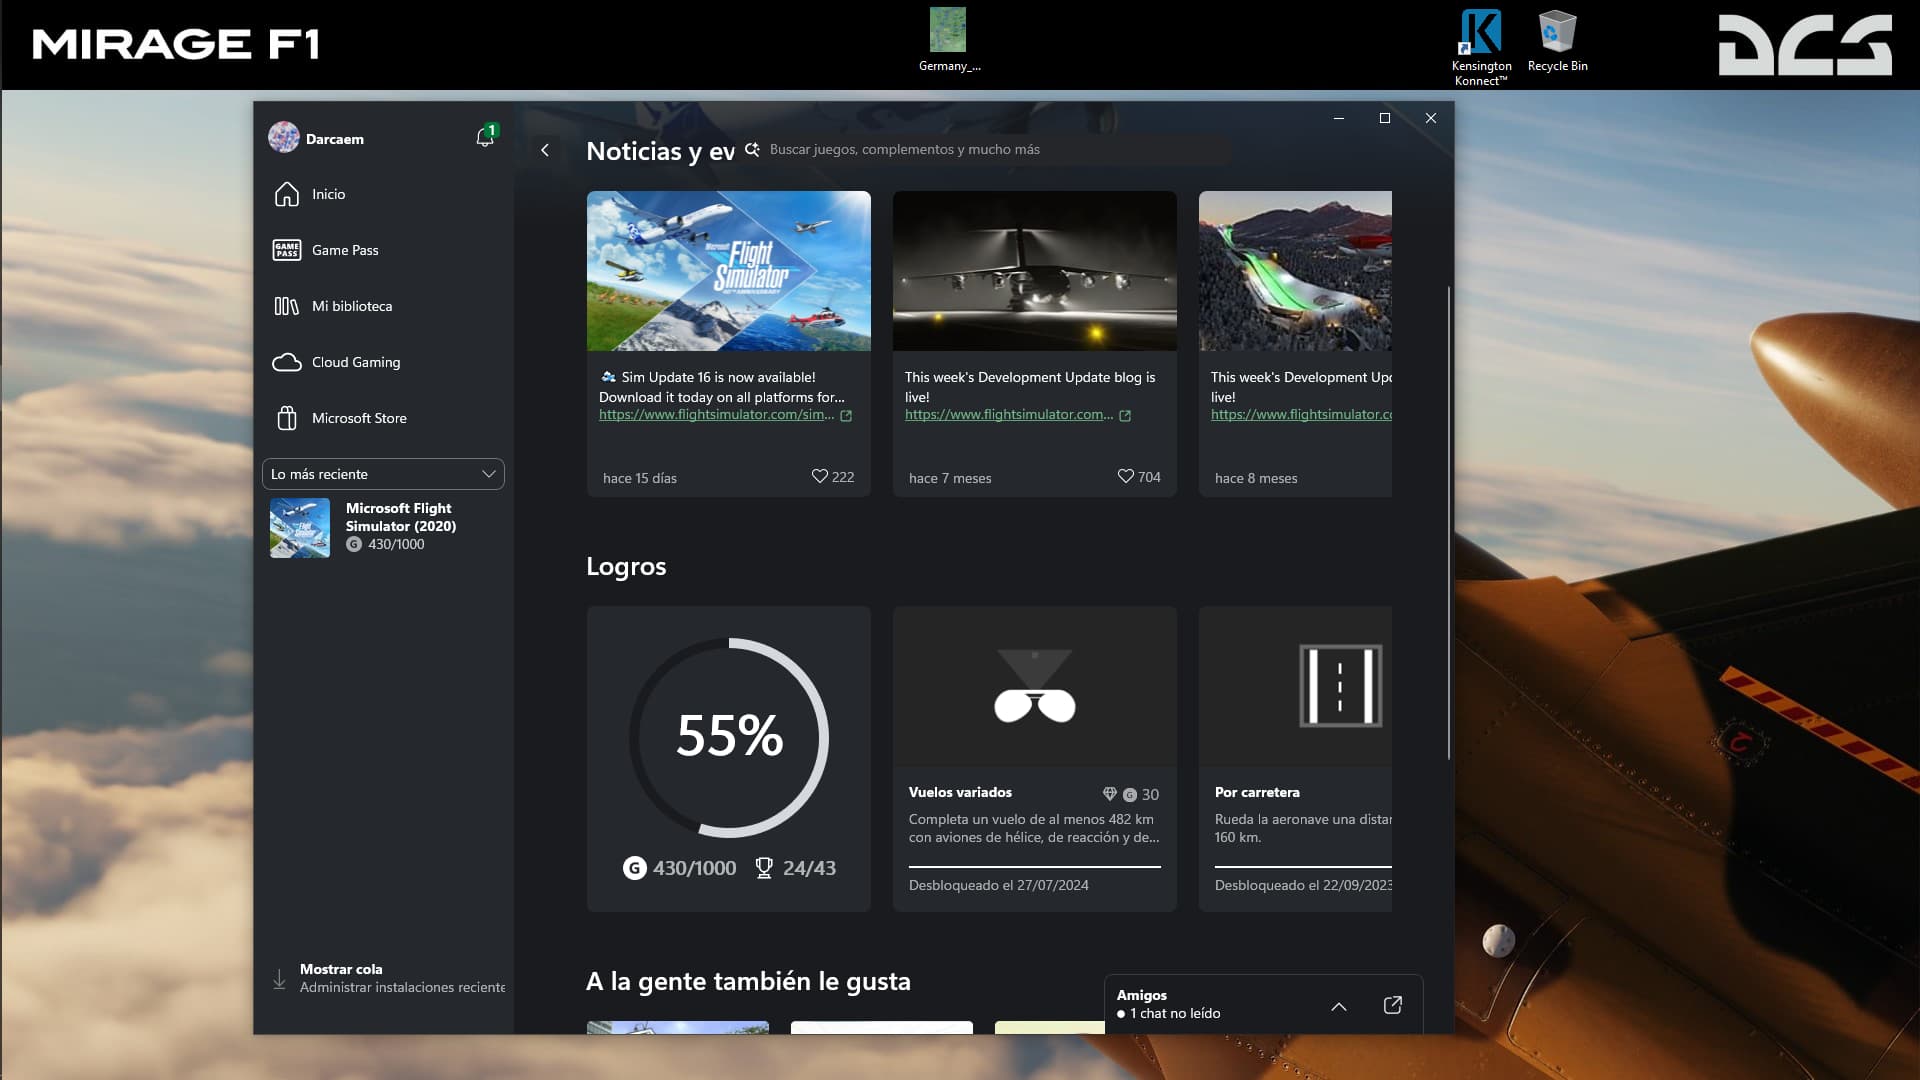The height and width of the screenshot is (1080, 1920).
Task: Open Mi biblioteca section
Action: coord(351,306)
